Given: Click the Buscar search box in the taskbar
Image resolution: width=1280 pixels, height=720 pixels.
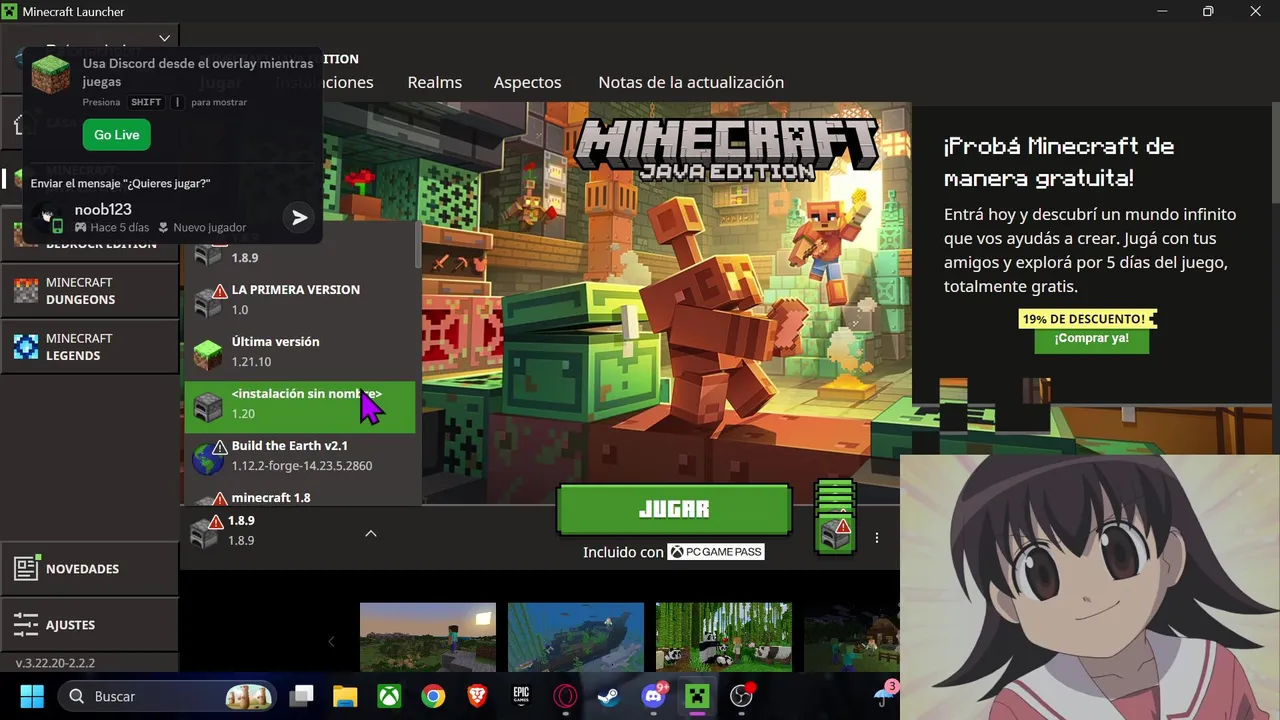Looking at the screenshot, I should (167, 696).
